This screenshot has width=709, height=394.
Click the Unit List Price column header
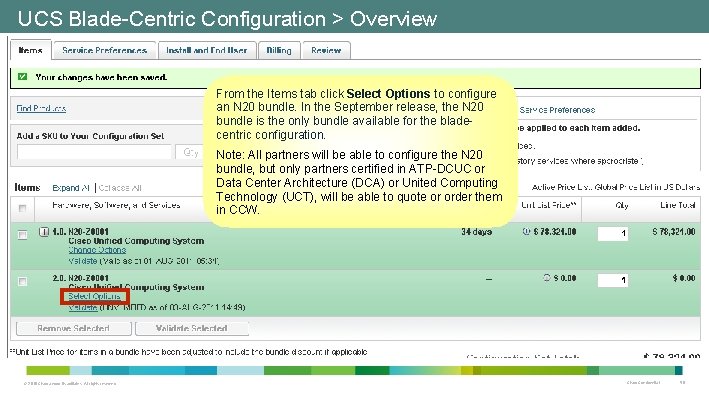(548, 205)
